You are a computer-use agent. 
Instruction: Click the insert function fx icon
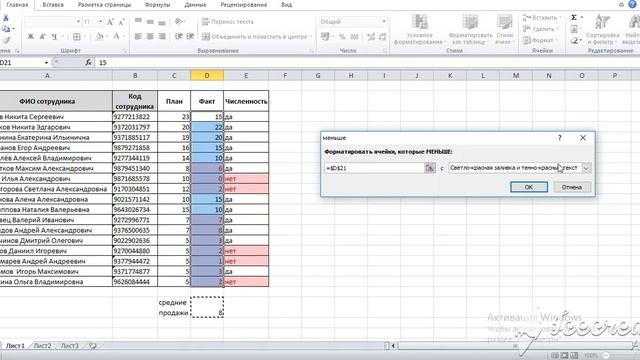pyautogui.click(x=88, y=62)
